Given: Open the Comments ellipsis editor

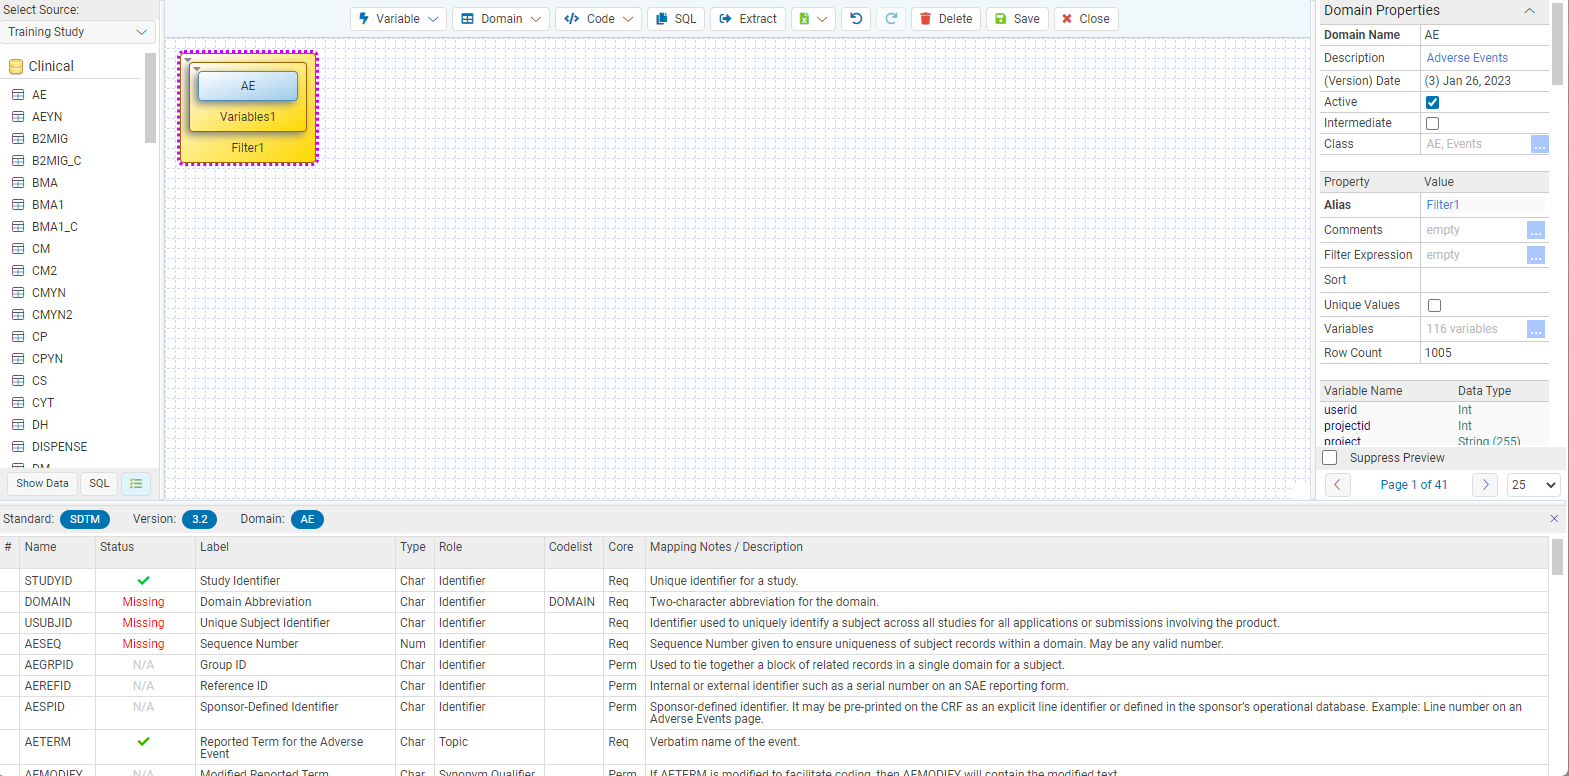Looking at the screenshot, I should click(1536, 230).
